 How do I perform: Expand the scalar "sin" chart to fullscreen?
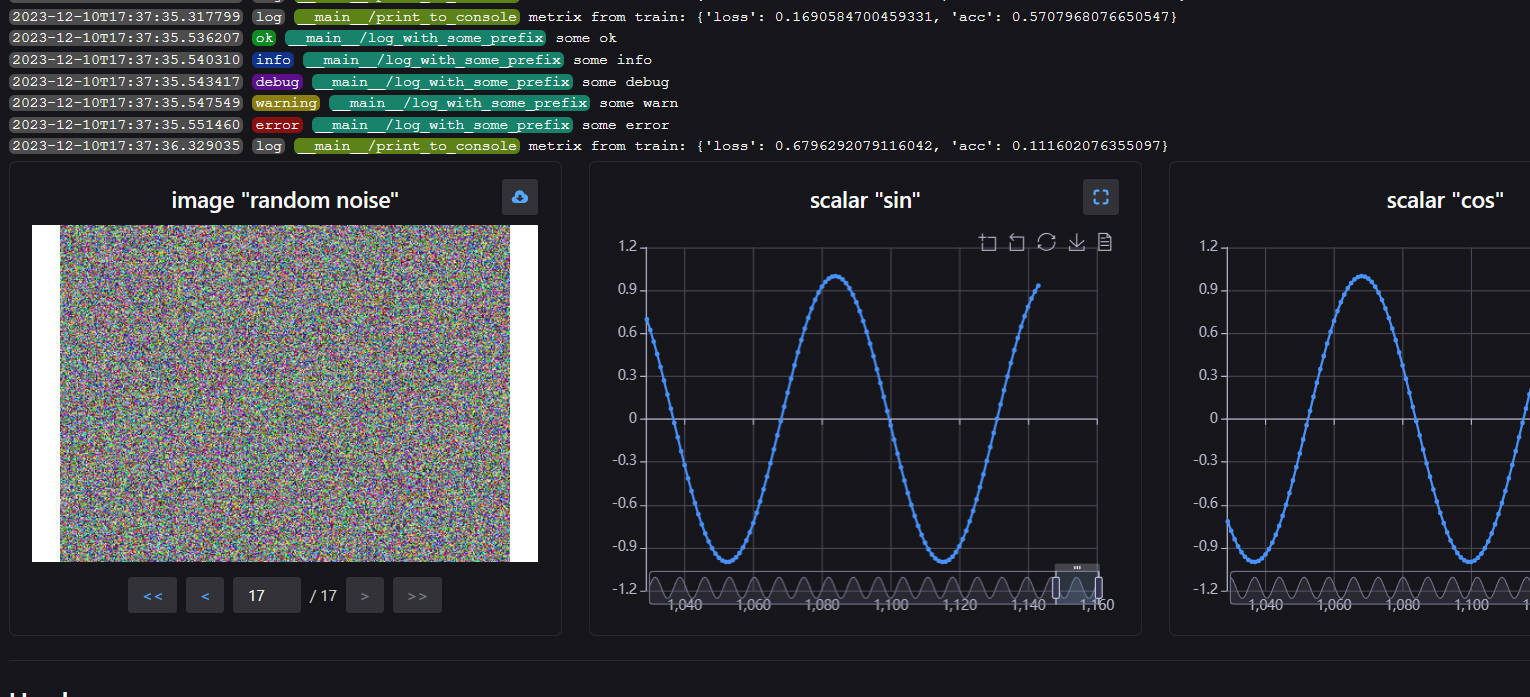[1100, 197]
